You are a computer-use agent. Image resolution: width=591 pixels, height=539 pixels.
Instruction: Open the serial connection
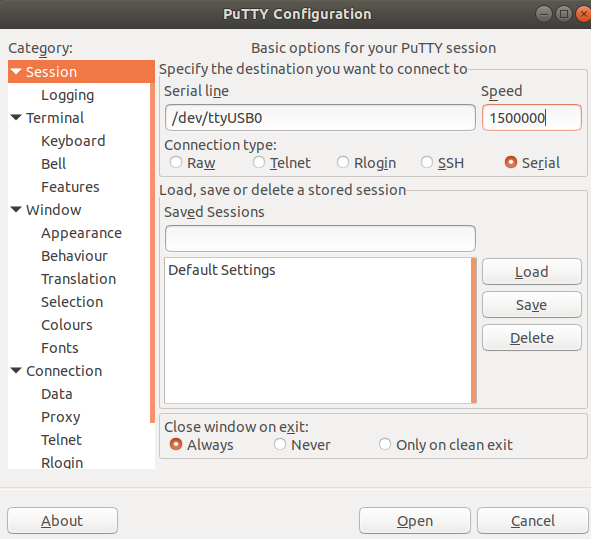[415, 521]
